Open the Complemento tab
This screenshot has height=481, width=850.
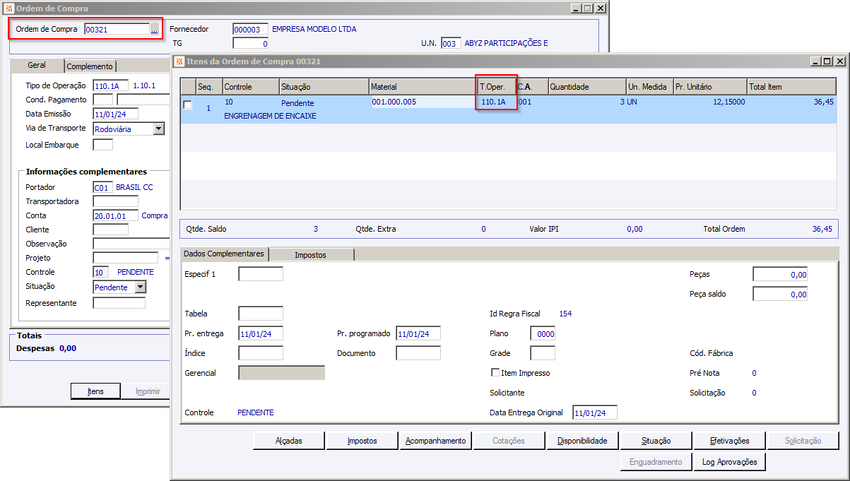click(x=90, y=66)
